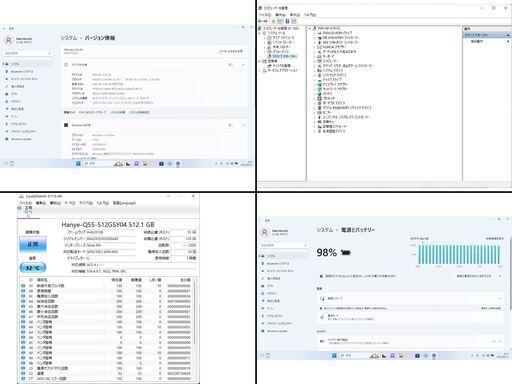Click the キーボード device category icon
This screenshot has height=384, width=512.
click(x=319, y=56)
